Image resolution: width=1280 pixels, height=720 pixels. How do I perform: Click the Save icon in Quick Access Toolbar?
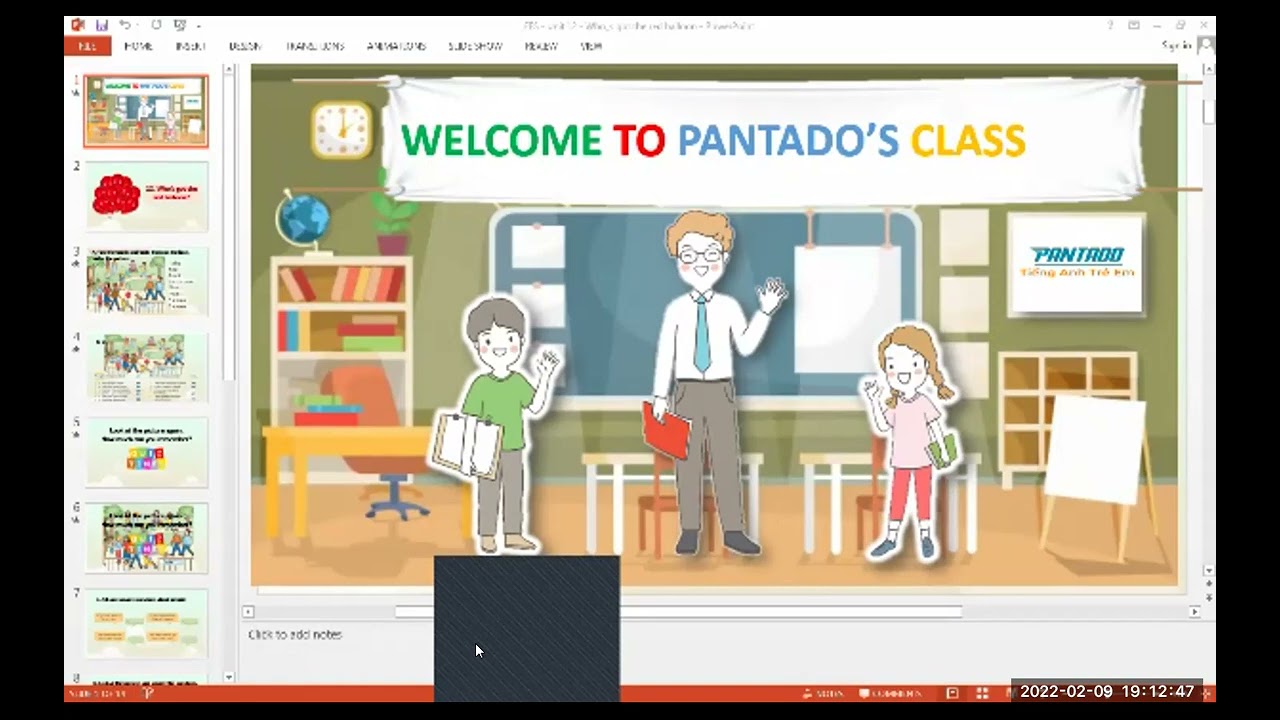pos(102,25)
